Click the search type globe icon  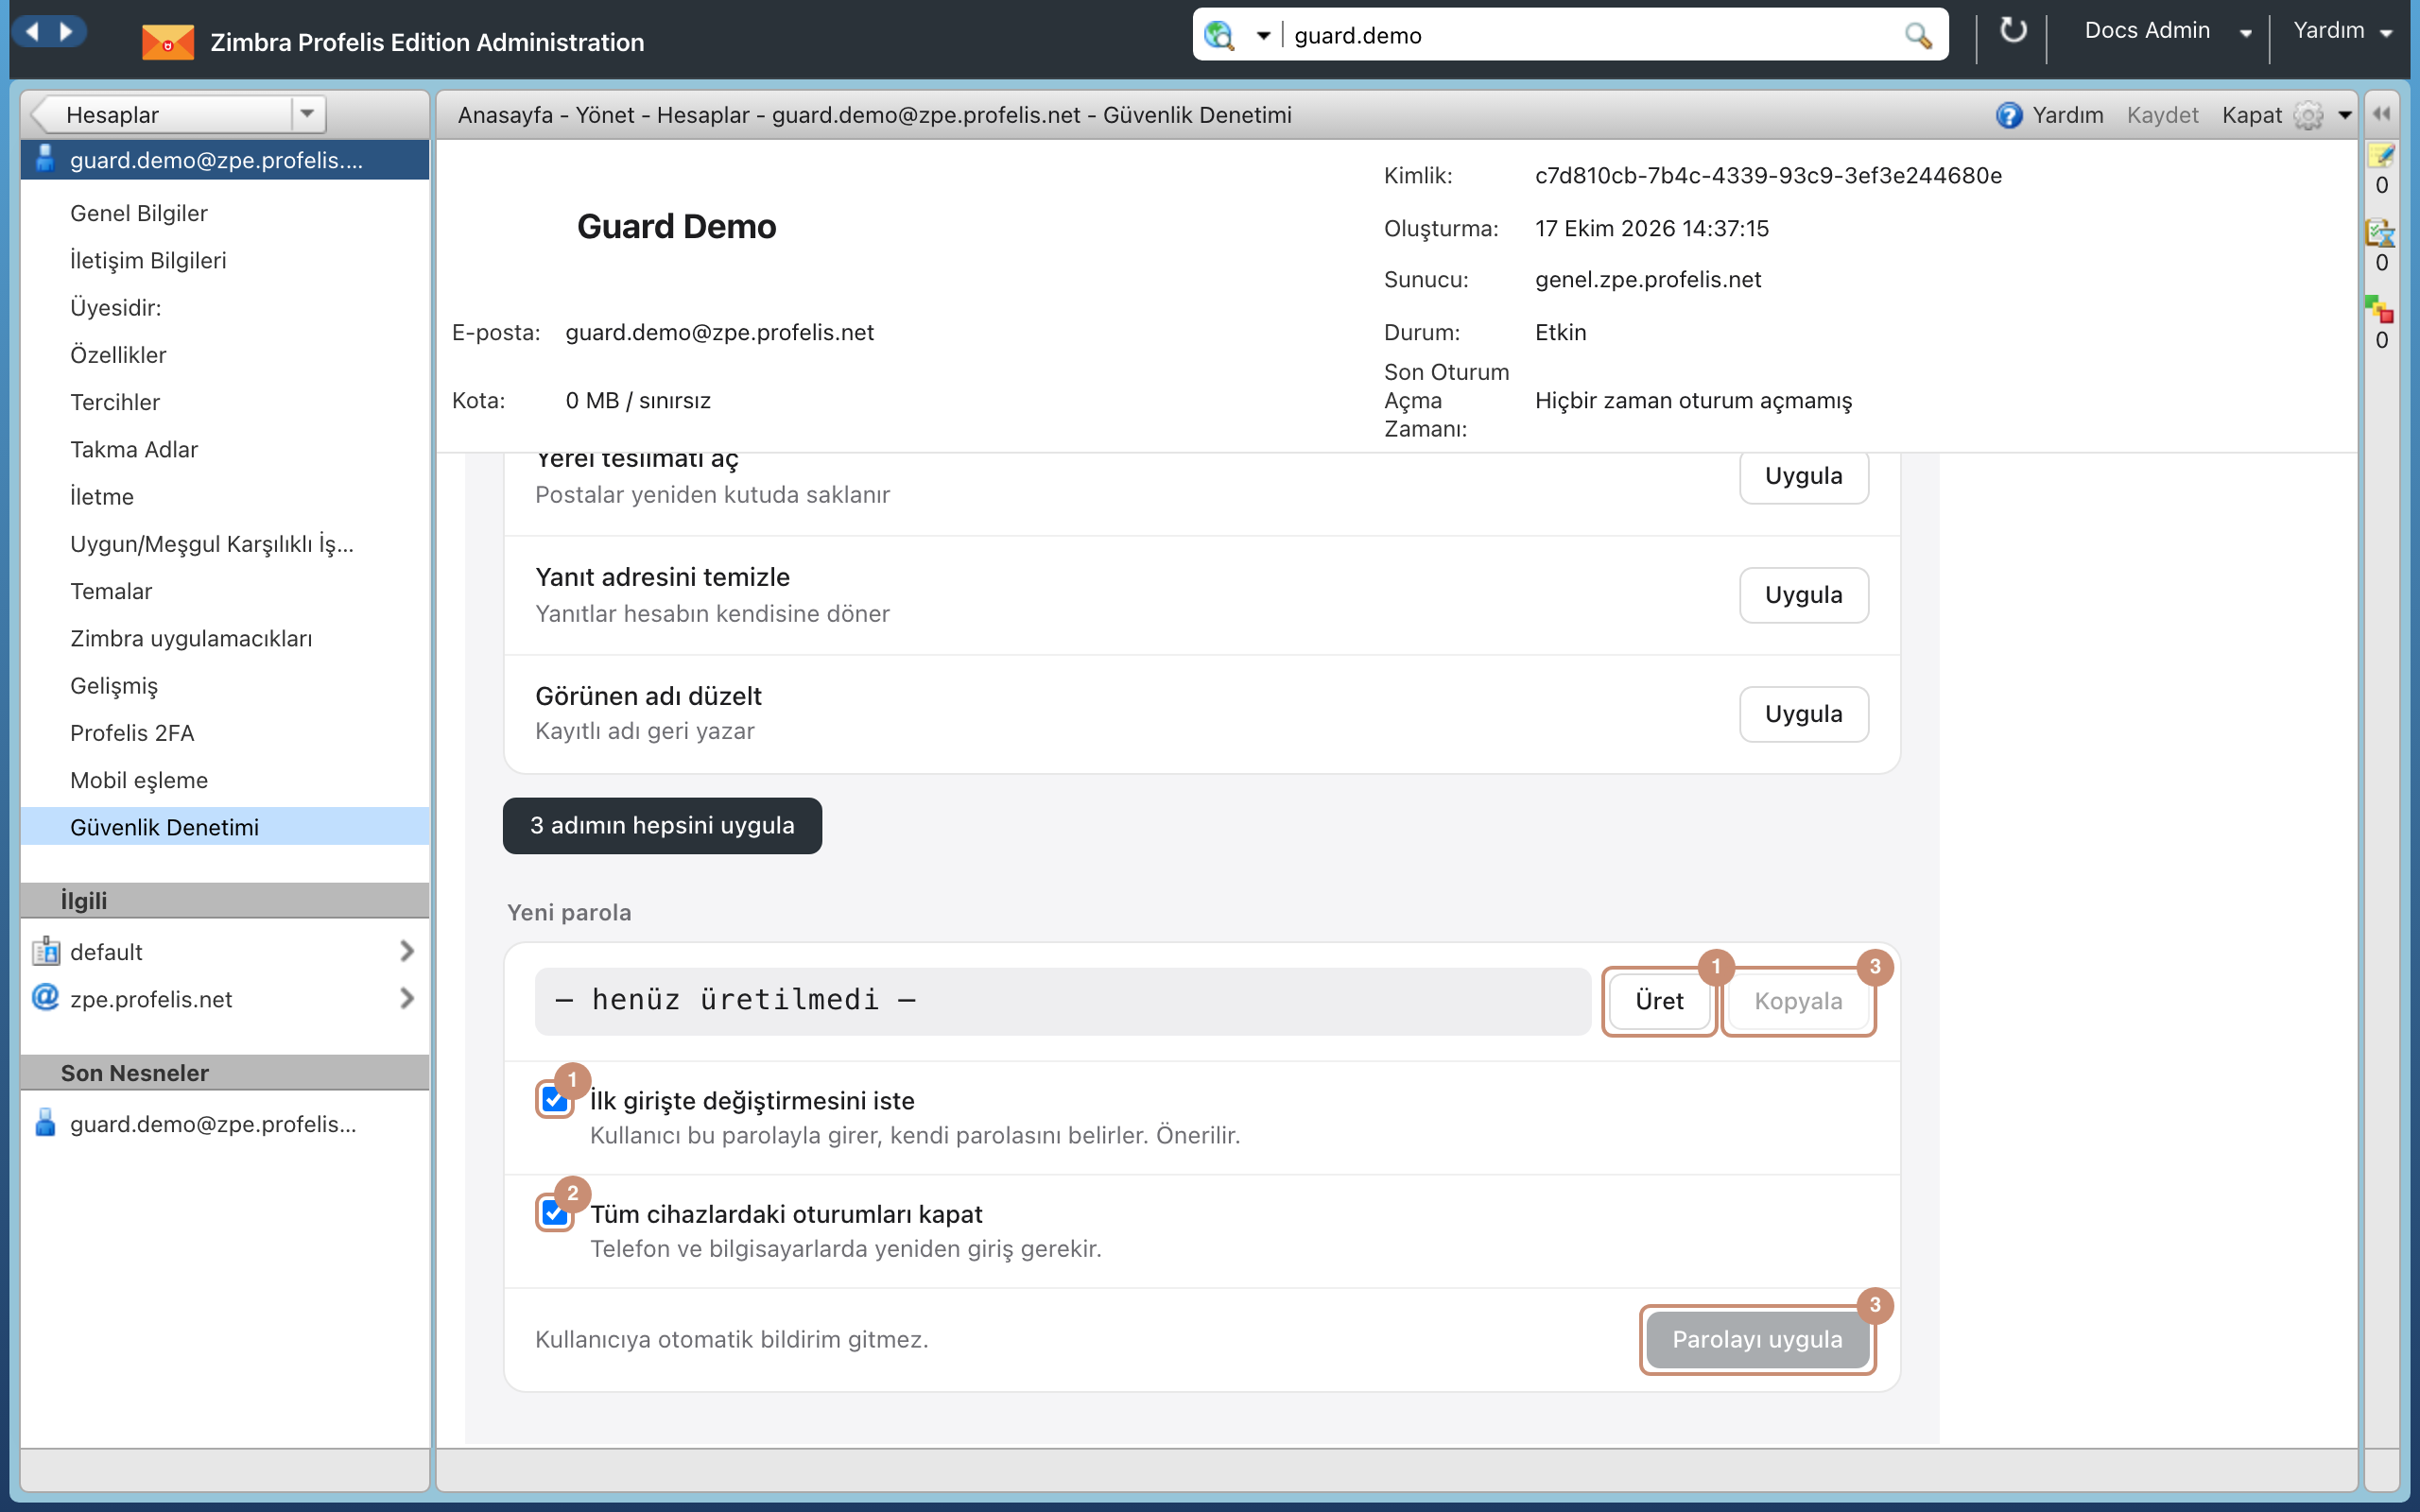click(x=1219, y=35)
